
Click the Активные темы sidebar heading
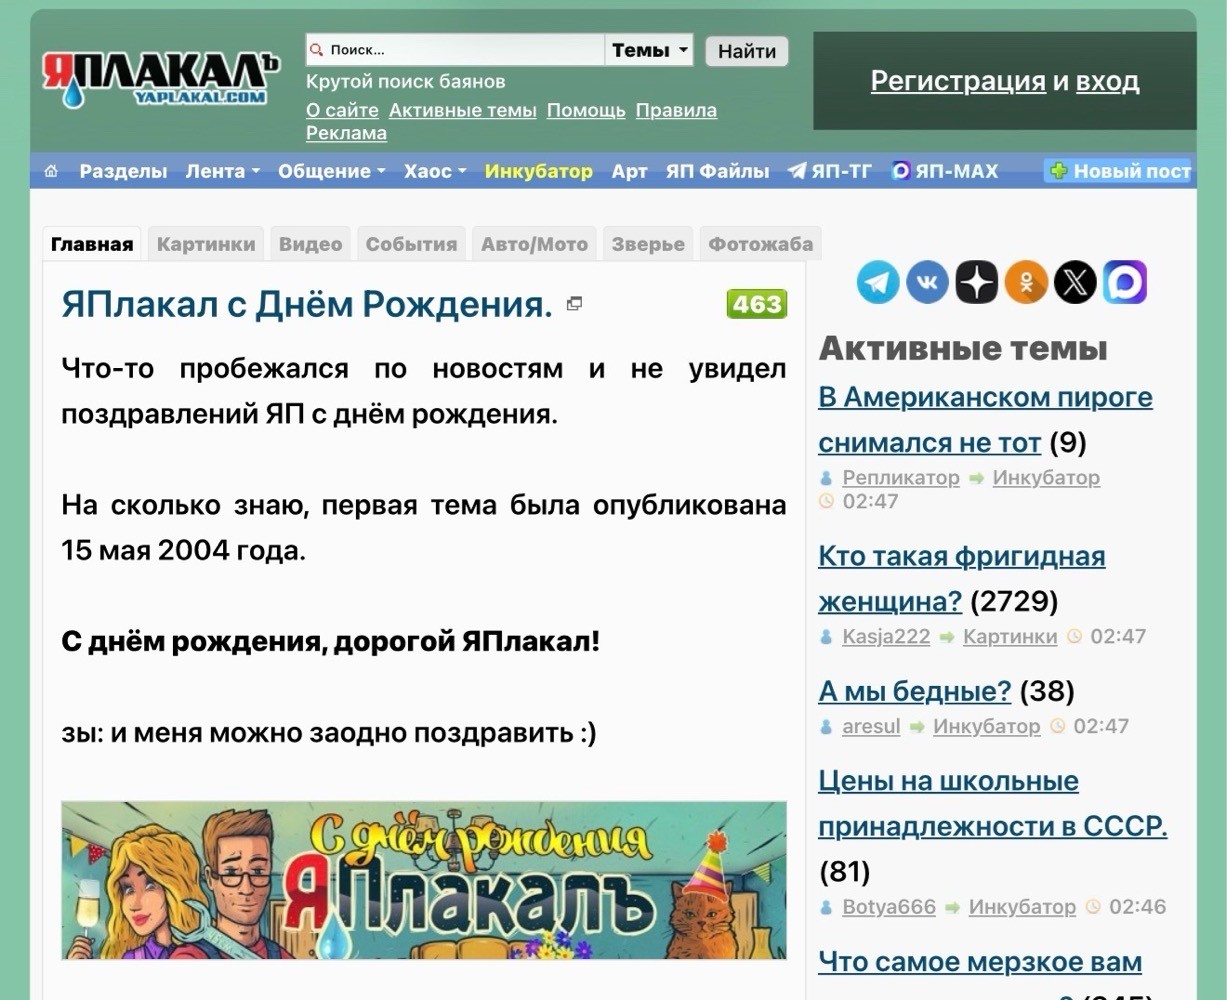(963, 348)
